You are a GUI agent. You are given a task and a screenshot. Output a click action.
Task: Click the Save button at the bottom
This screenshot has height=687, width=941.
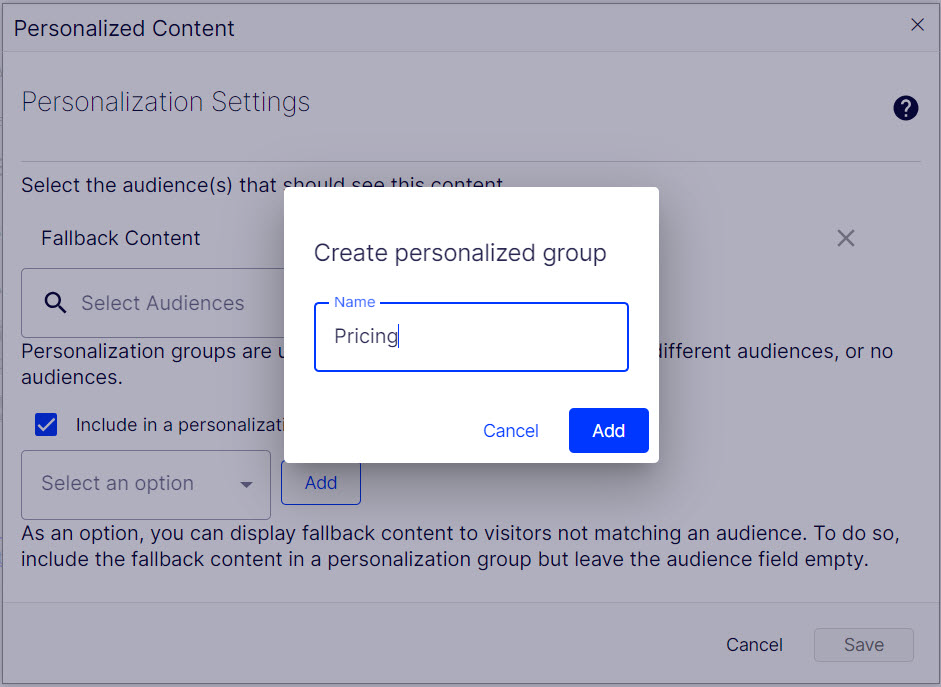864,644
